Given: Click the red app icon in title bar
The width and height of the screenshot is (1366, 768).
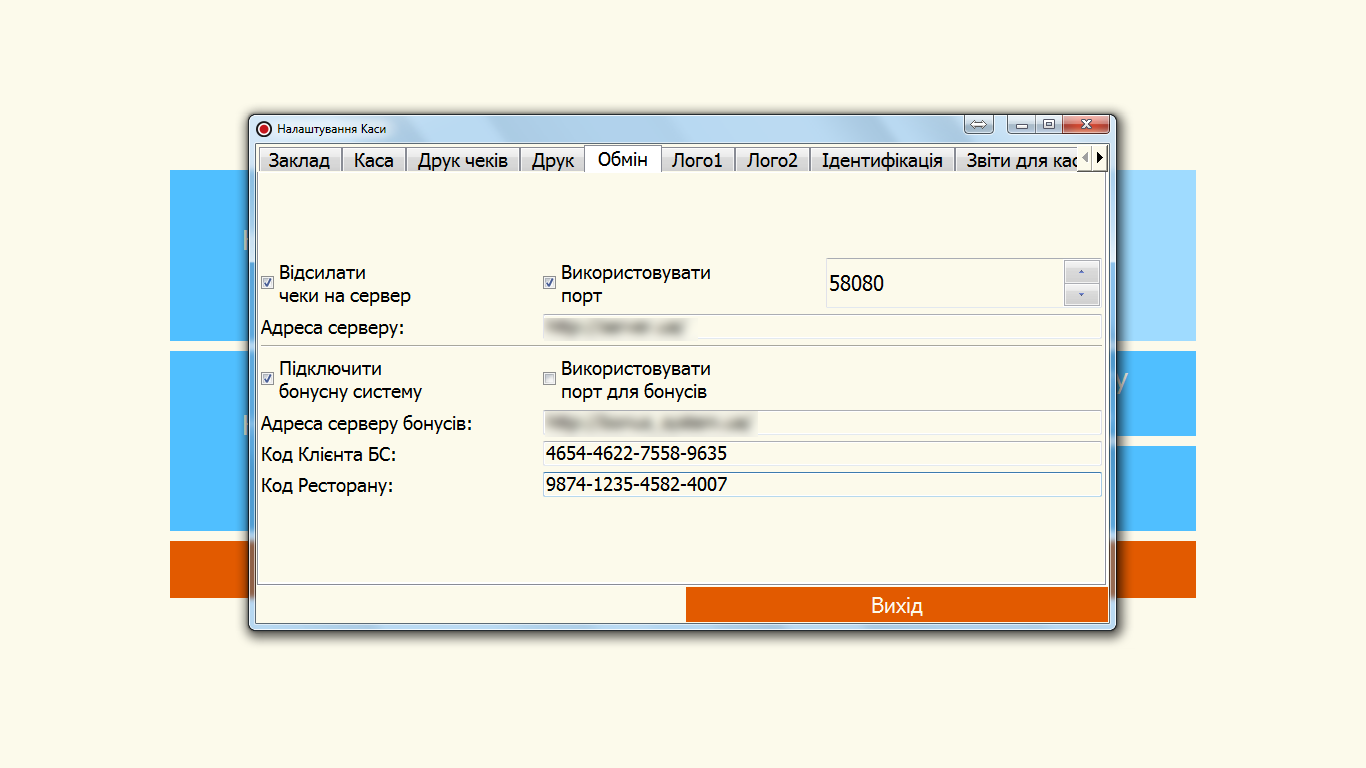Looking at the screenshot, I should coord(264,129).
